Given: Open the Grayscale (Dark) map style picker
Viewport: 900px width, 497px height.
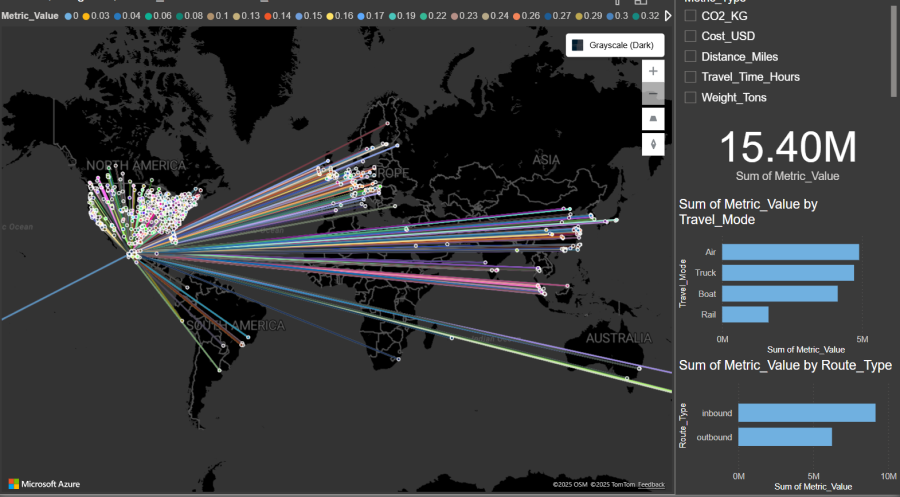Looking at the screenshot, I should pyautogui.click(x=615, y=45).
